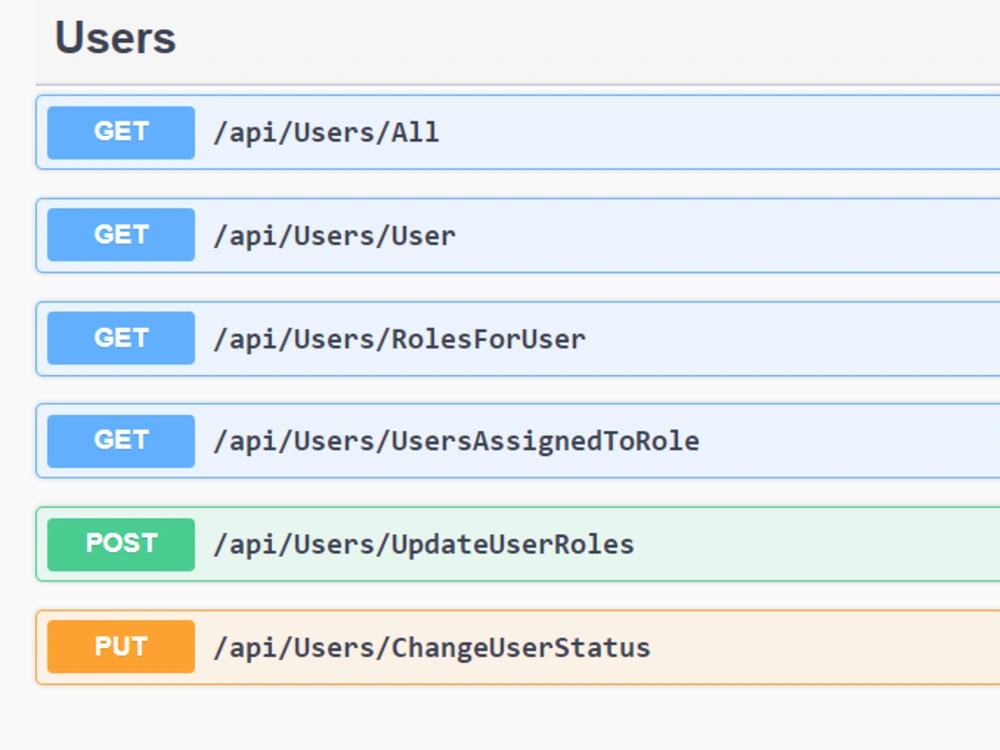This screenshot has width=1000, height=750.
Task: Collapse the Users section heading
Action: coord(115,39)
